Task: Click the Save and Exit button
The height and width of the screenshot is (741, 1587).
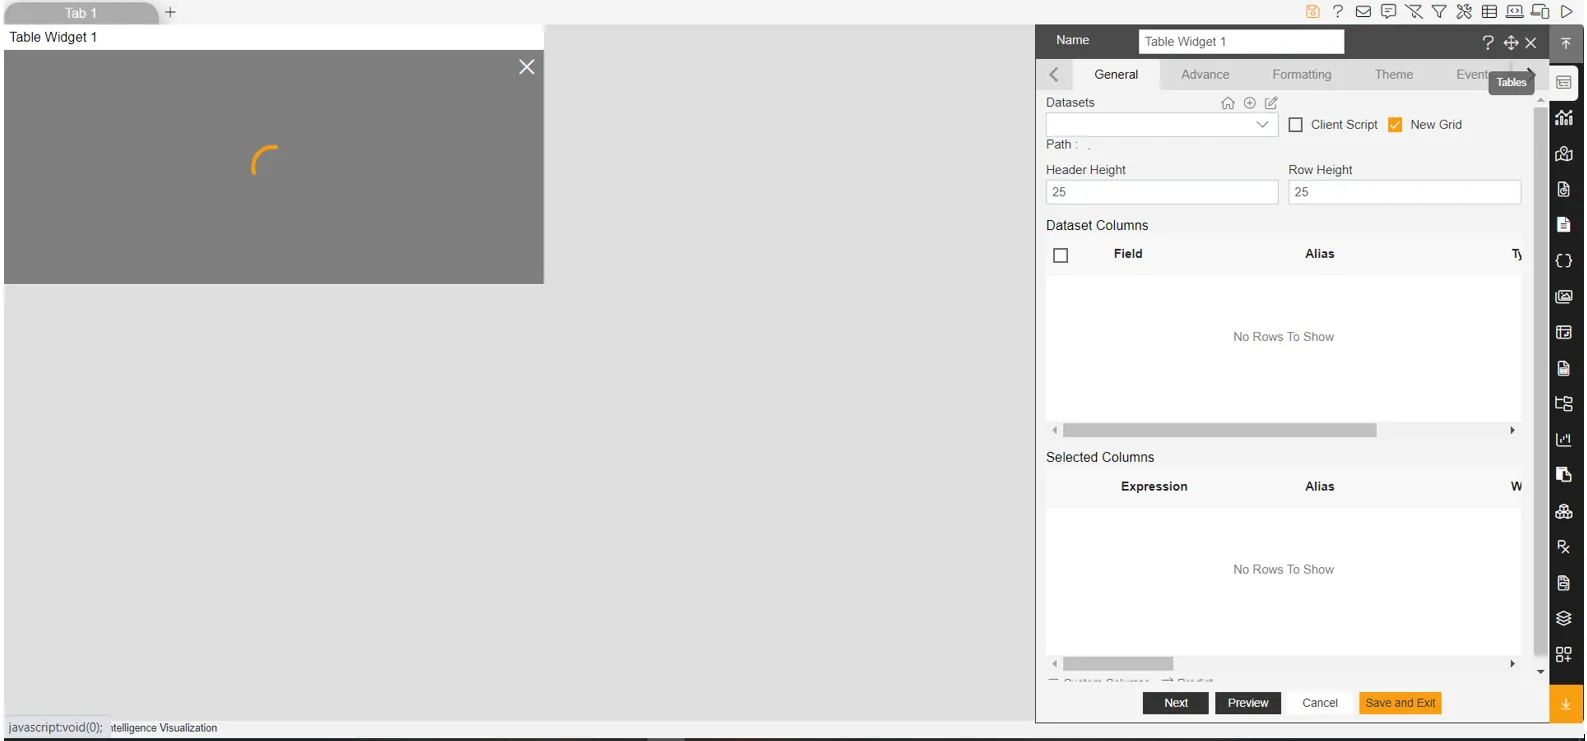Action: pyautogui.click(x=1400, y=703)
